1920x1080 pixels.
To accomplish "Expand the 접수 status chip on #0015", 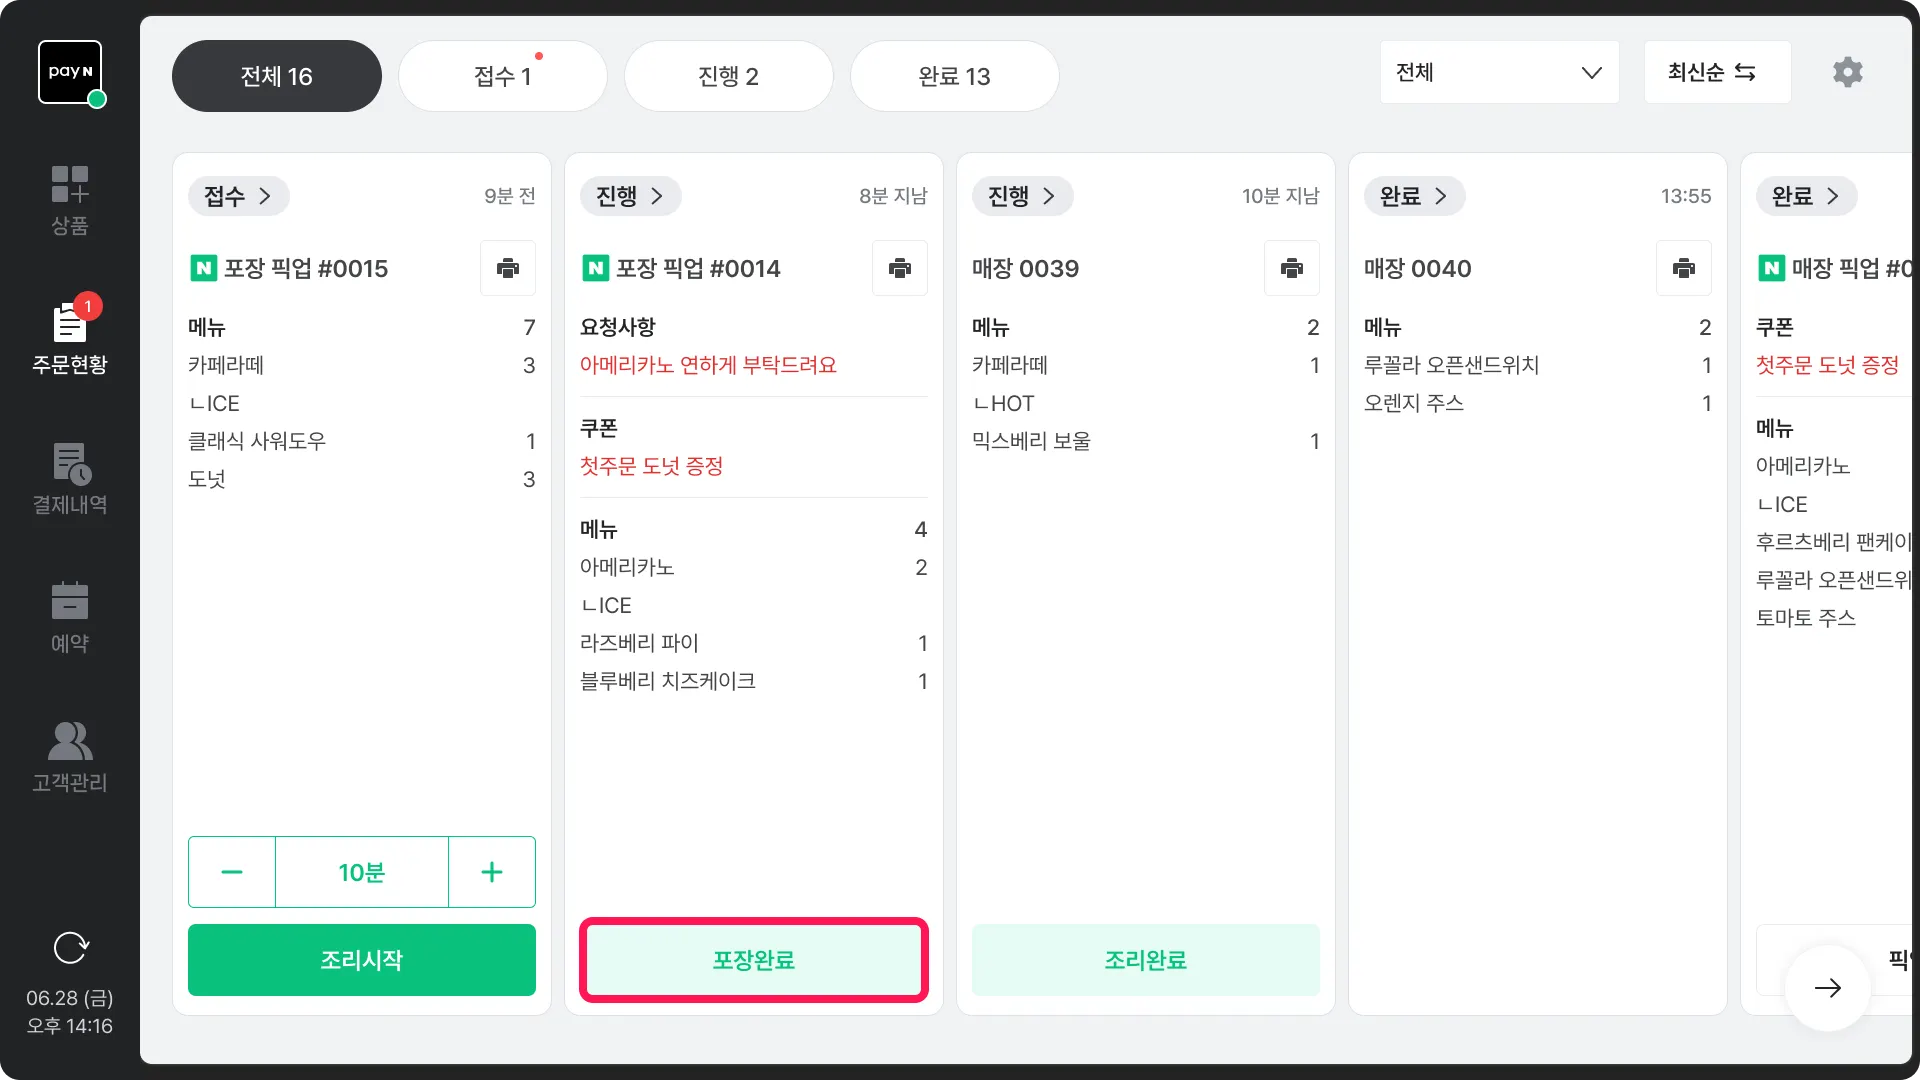I will (x=238, y=196).
